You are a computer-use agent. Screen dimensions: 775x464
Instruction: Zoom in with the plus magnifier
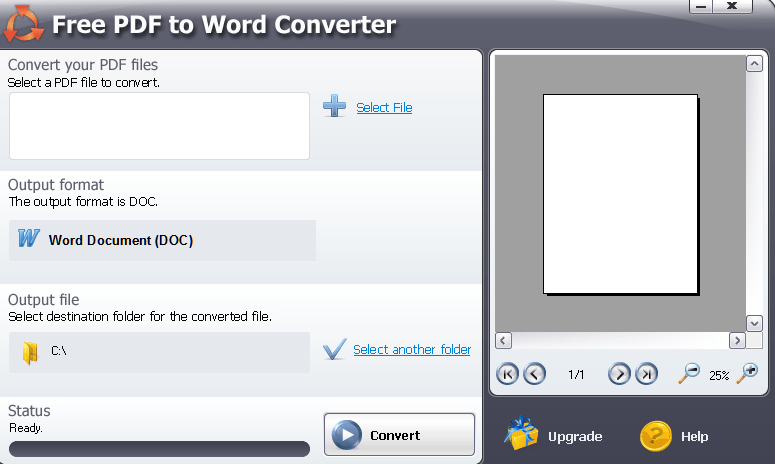point(747,373)
